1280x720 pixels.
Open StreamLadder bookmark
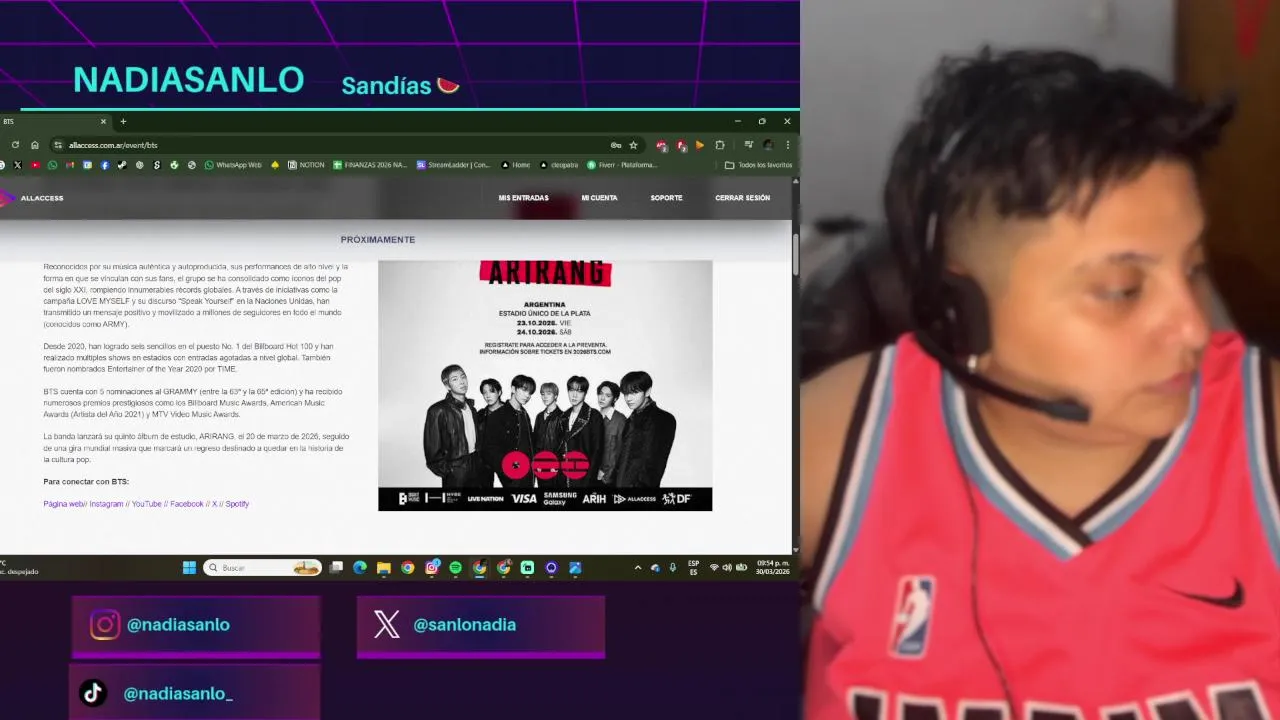[x=453, y=165]
